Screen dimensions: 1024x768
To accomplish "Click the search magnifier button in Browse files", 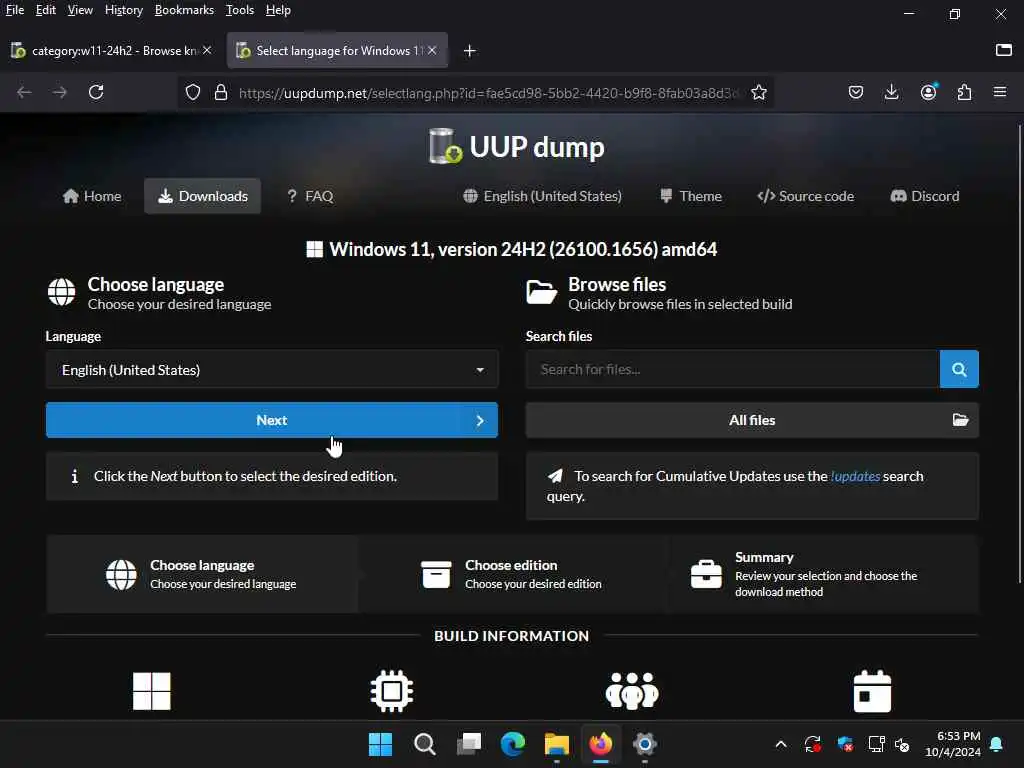I will pos(959,369).
